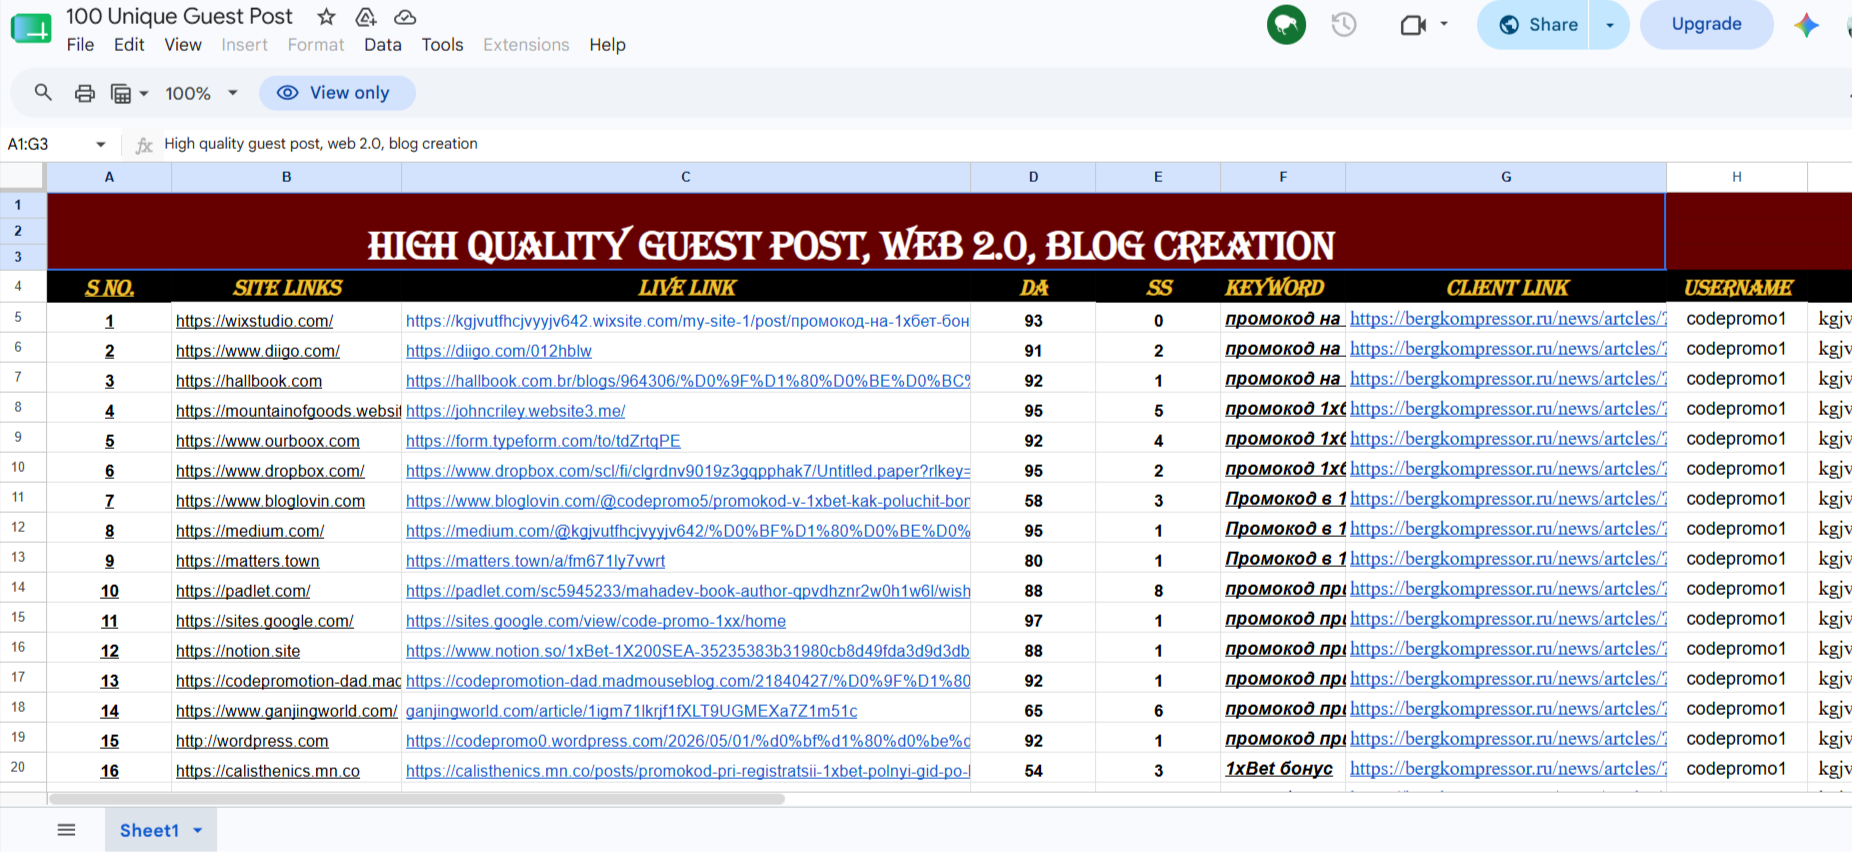The height and width of the screenshot is (852, 1852).
Task: Check the cloud document status icon
Action: point(405,16)
